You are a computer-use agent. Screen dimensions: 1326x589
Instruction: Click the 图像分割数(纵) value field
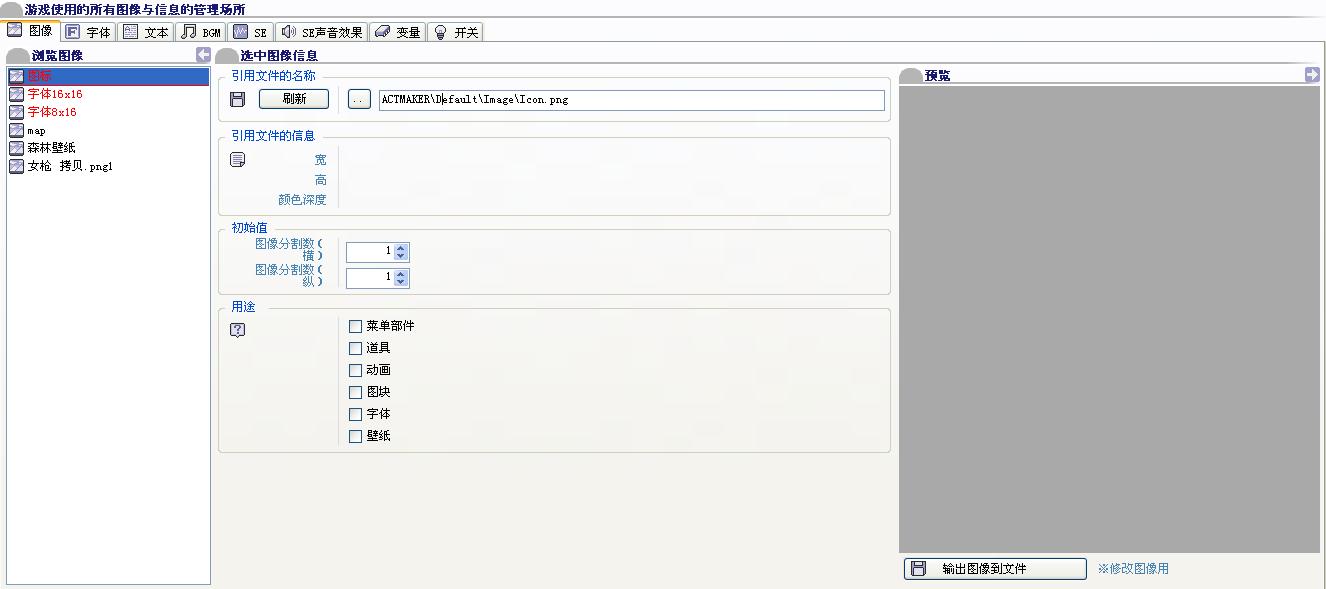370,278
